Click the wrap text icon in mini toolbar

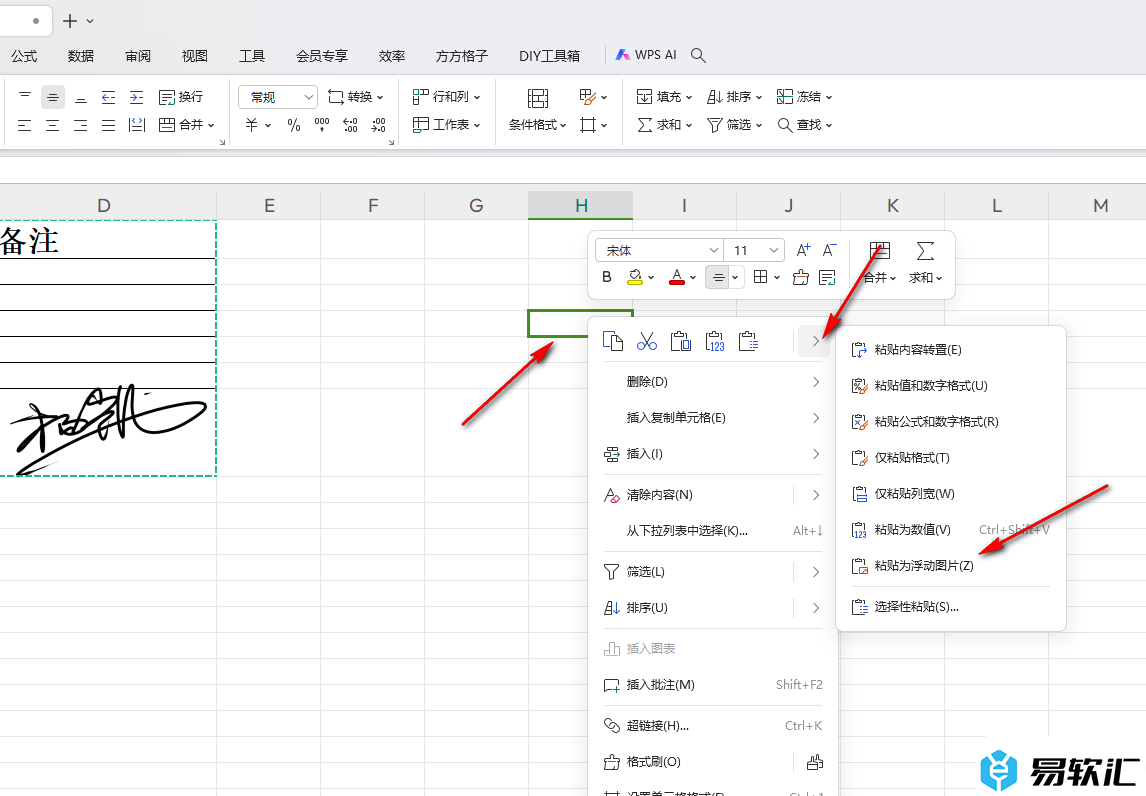point(827,277)
